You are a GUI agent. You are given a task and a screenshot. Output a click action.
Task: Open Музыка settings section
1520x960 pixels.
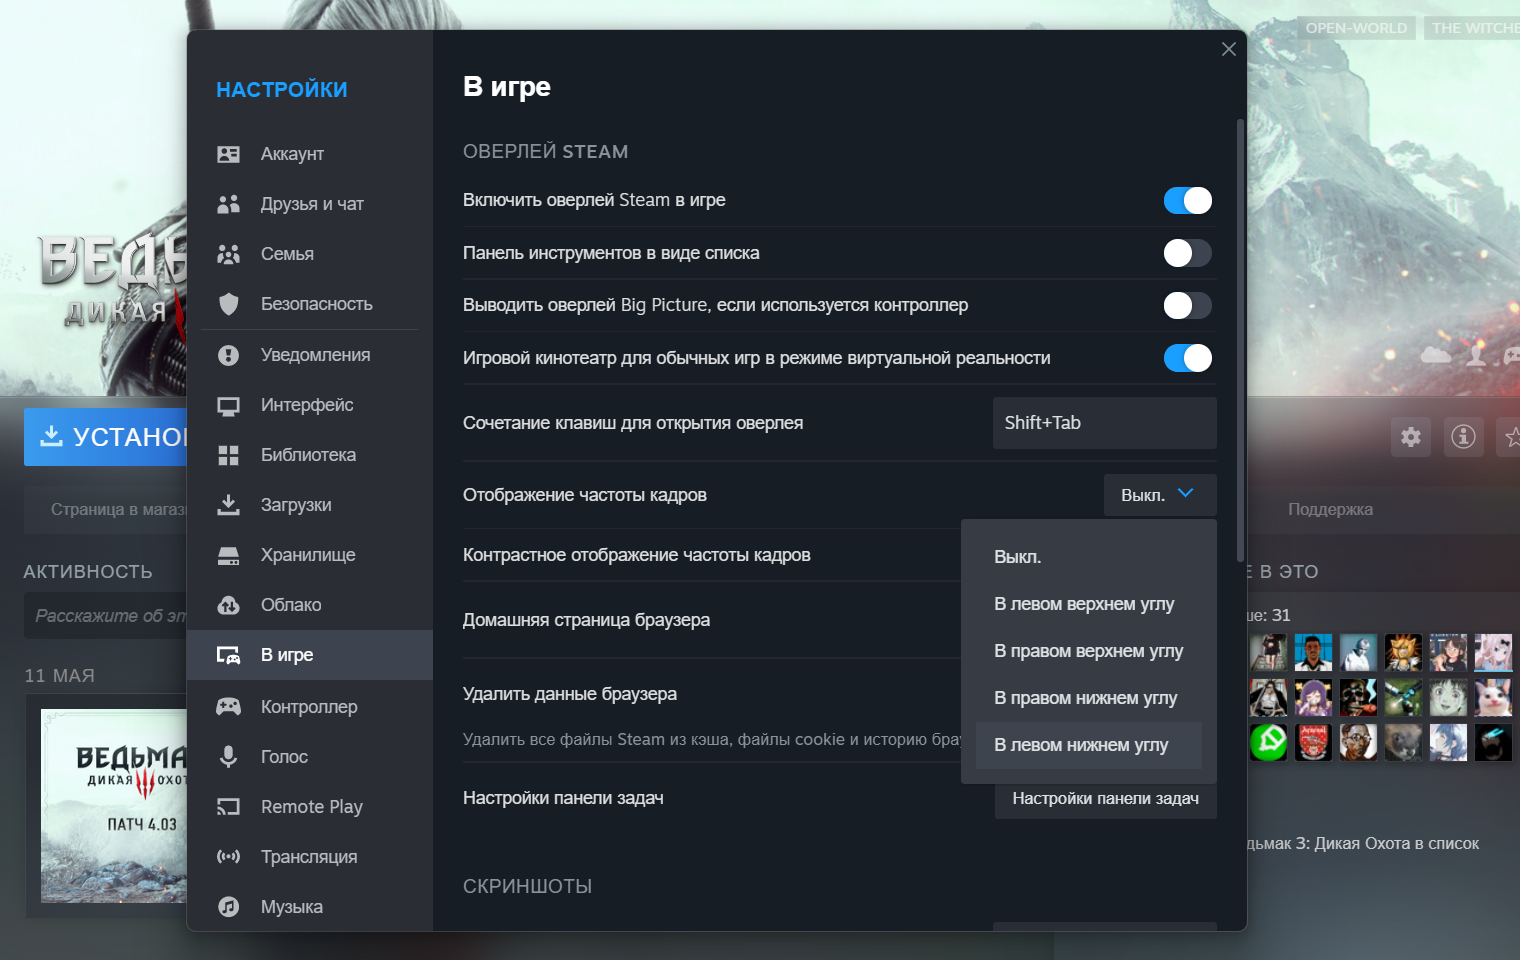coord(310,907)
